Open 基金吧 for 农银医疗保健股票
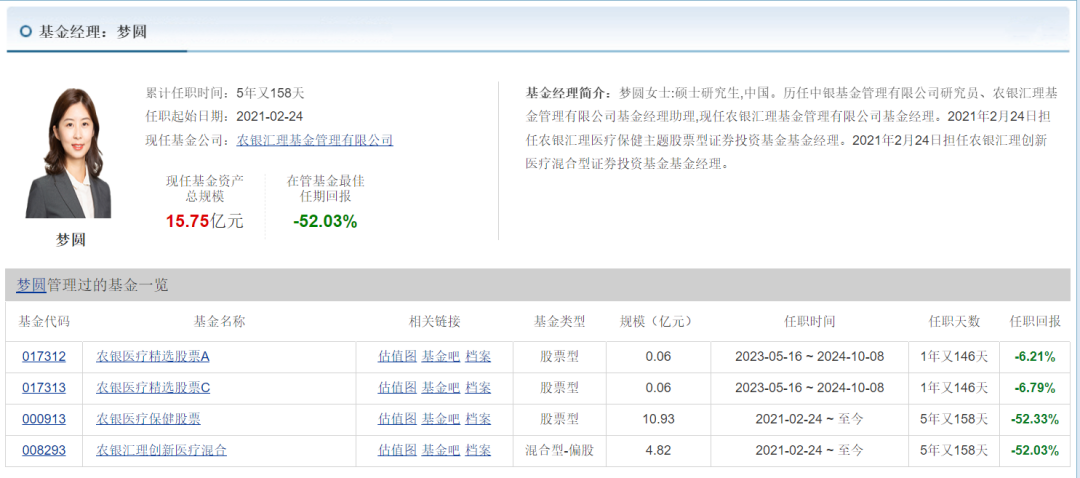The height and width of the screenshot is (478, 1080). point(441,419)
